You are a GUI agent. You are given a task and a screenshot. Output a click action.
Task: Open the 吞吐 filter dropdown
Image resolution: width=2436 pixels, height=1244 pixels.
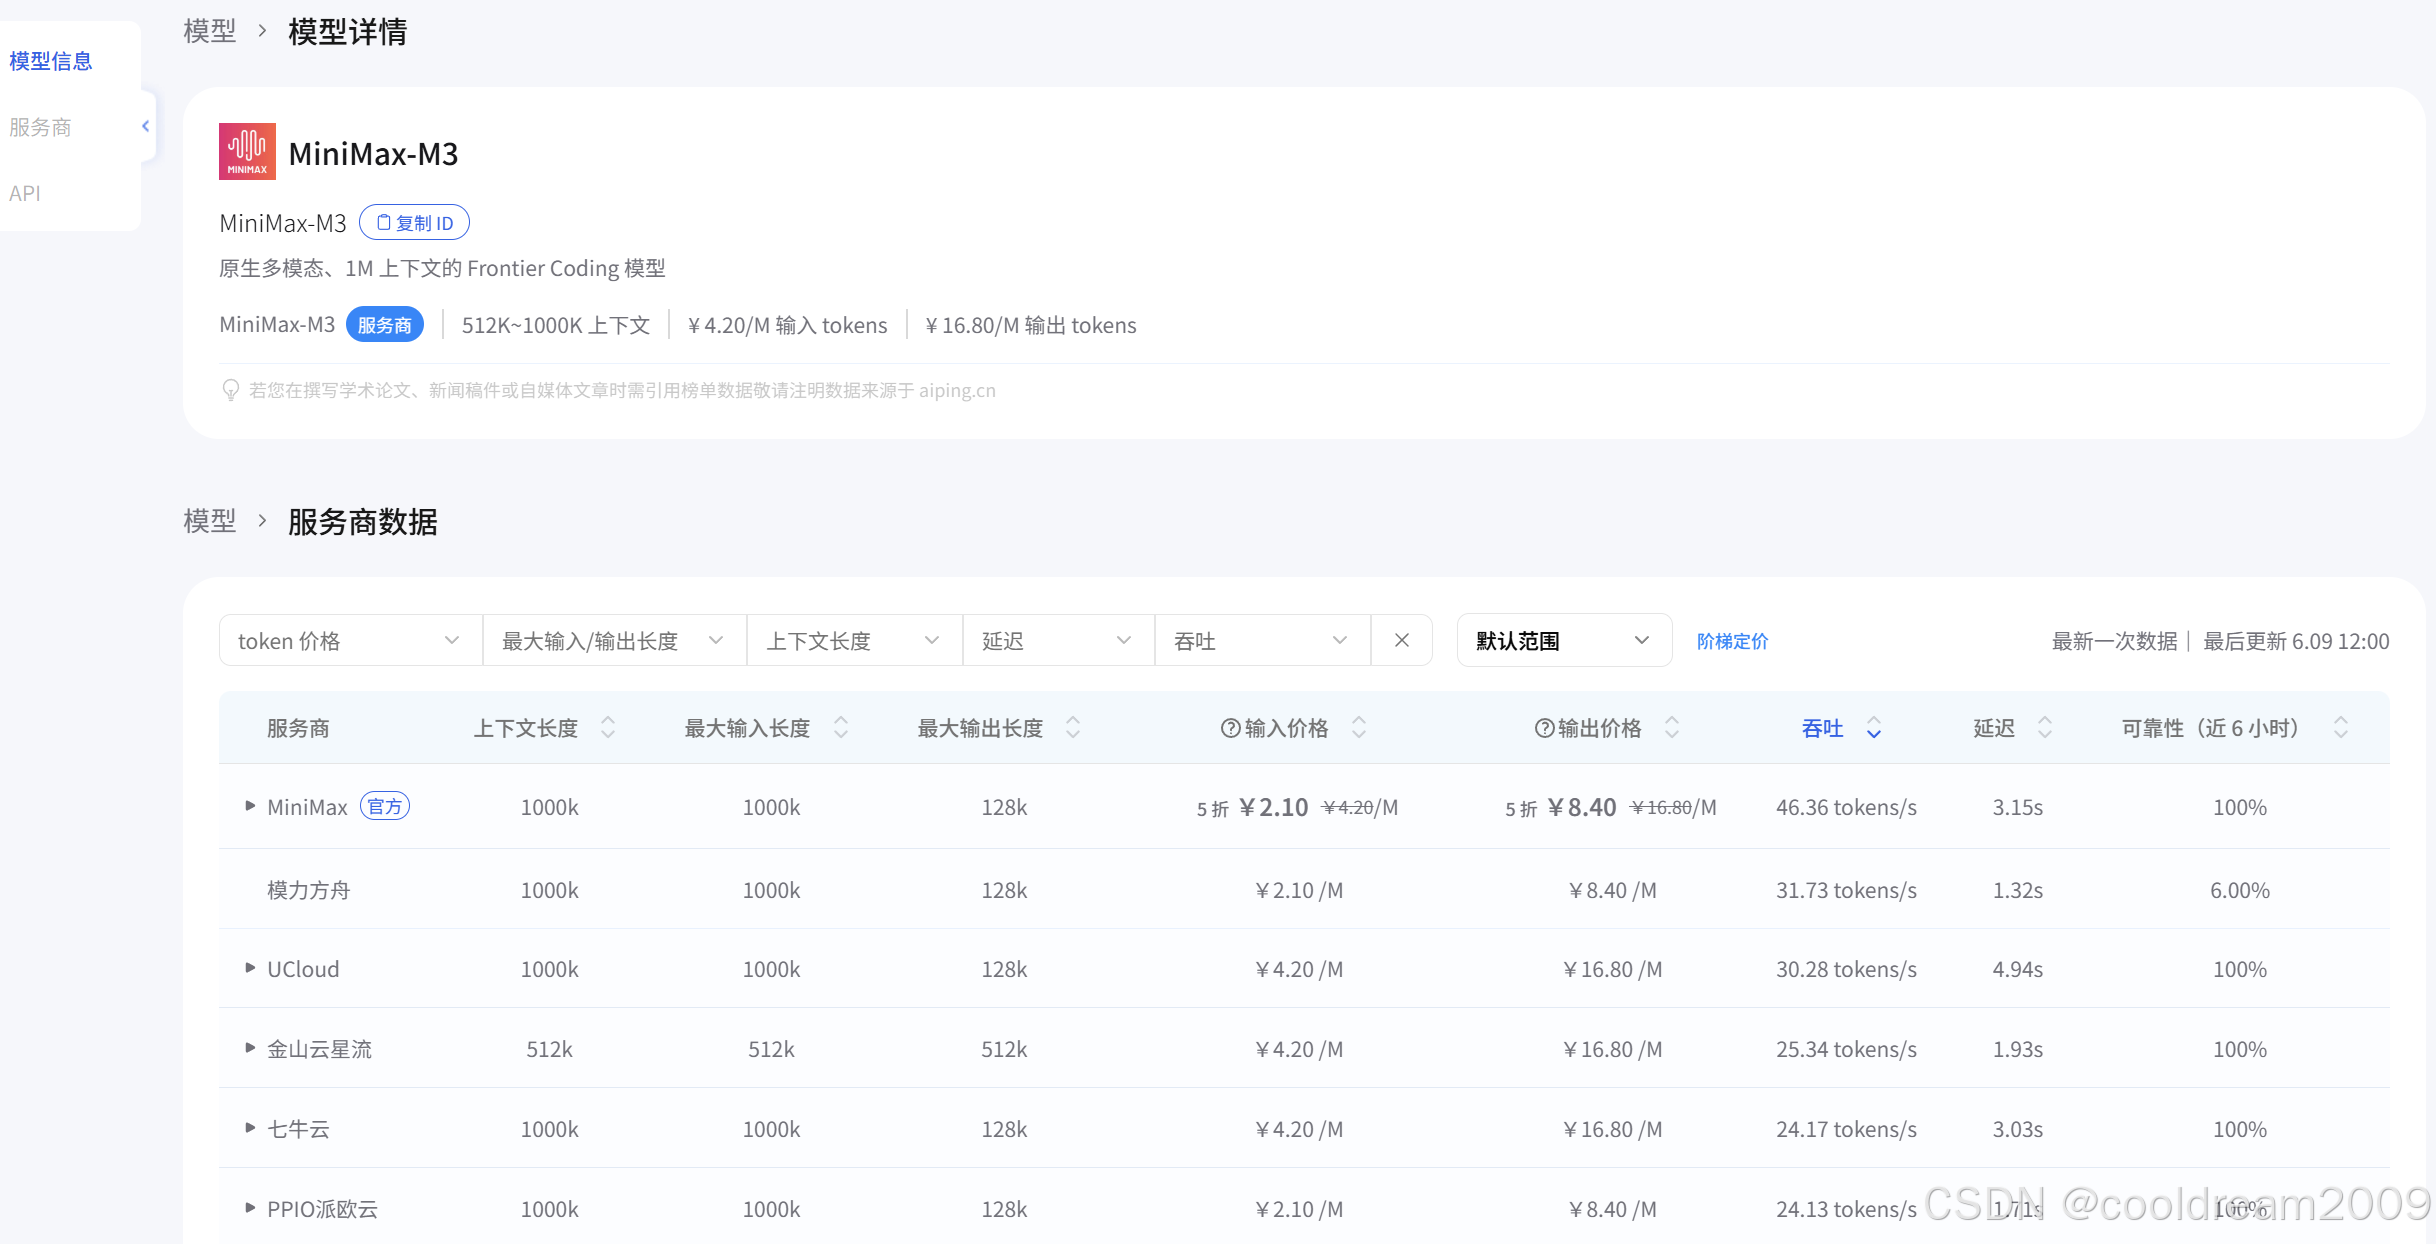[1262, 640]
